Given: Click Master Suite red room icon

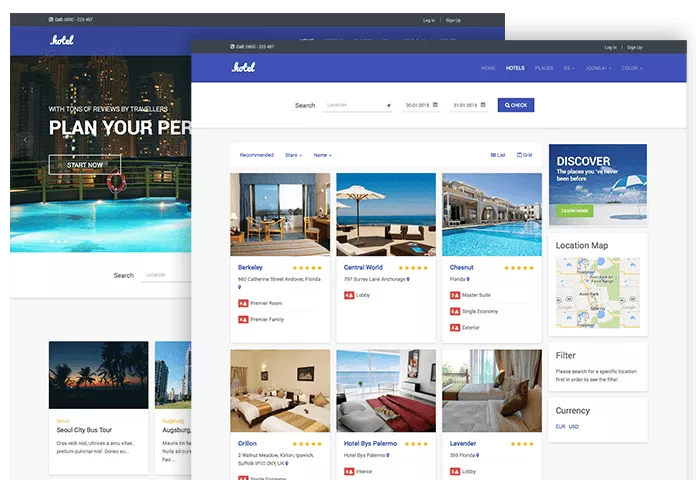Looking at the screenshot, I should pos(455,295).
